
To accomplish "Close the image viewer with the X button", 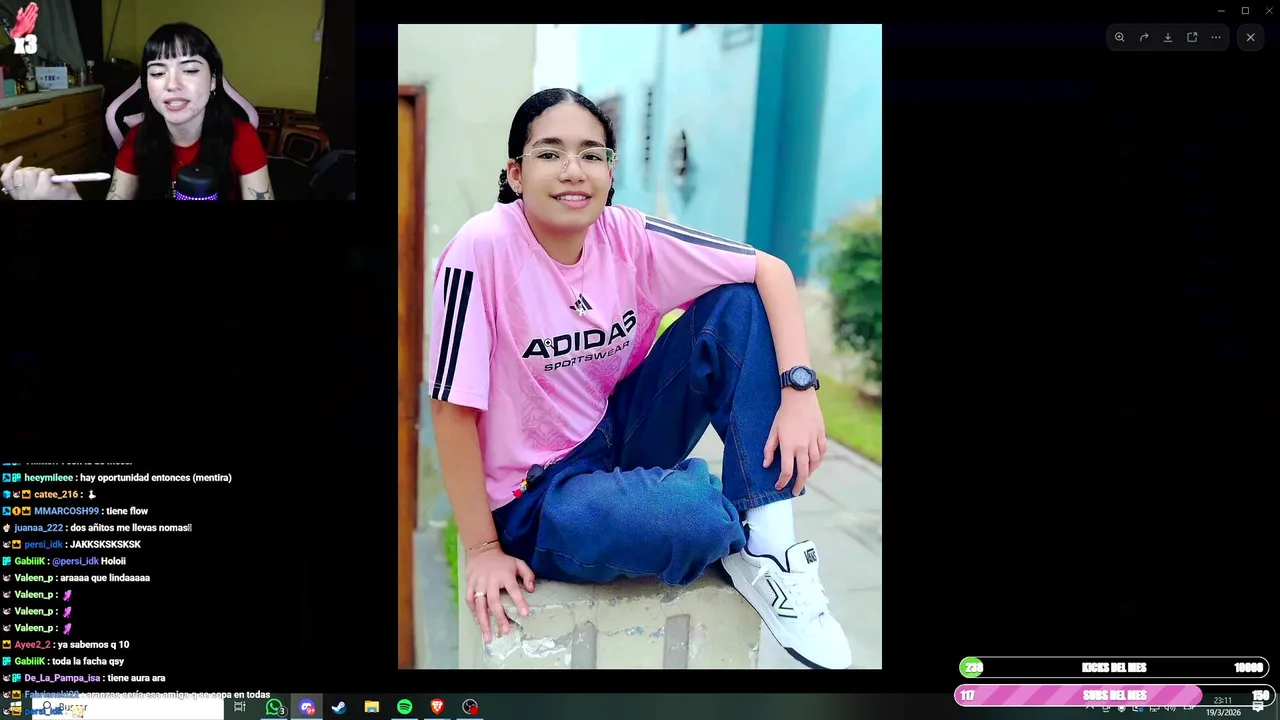I will point(1250,37).
